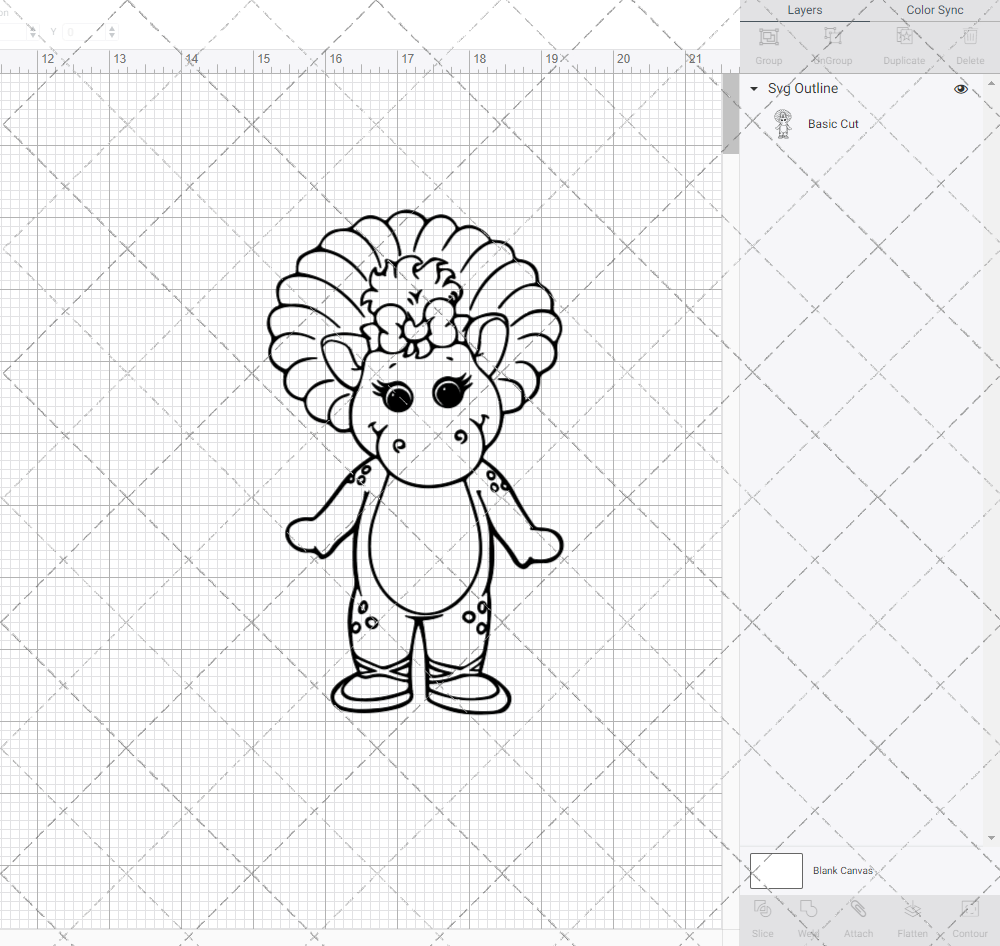Select the Flatten tool
Image resolution: width=1000 pixels, height=946 pixels.
point(912,915)
